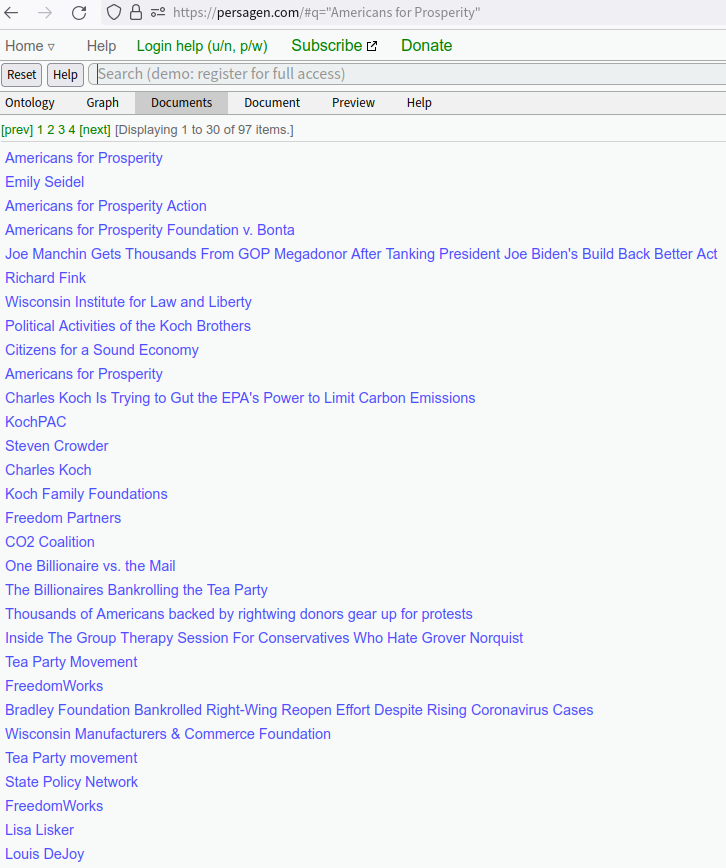Screen dimensions: 726x868
Task: Click the persagen.com URL address field
Action: pyautogui.click(x=327, y=12)
